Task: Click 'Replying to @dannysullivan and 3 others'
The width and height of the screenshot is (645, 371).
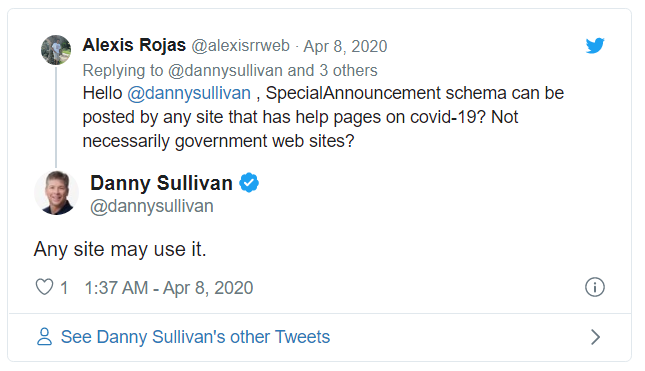Action: [x=230, y=70]
